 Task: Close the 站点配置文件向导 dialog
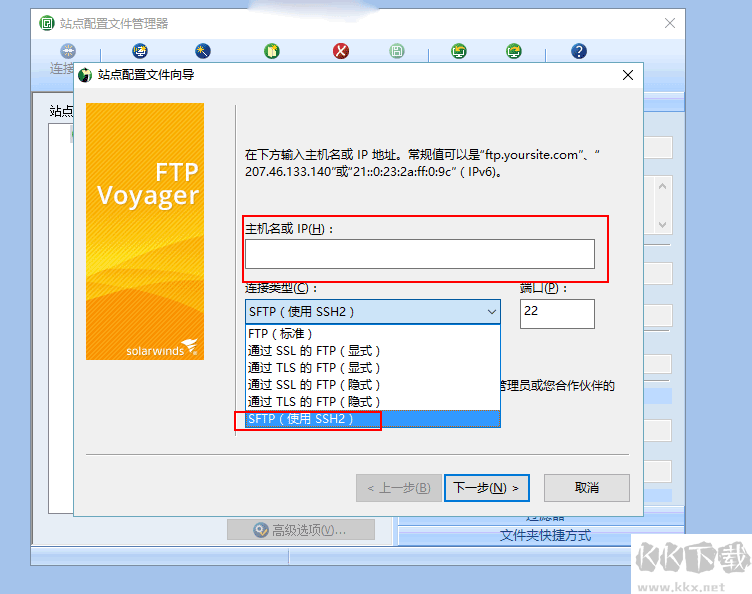tap(628, 75)
